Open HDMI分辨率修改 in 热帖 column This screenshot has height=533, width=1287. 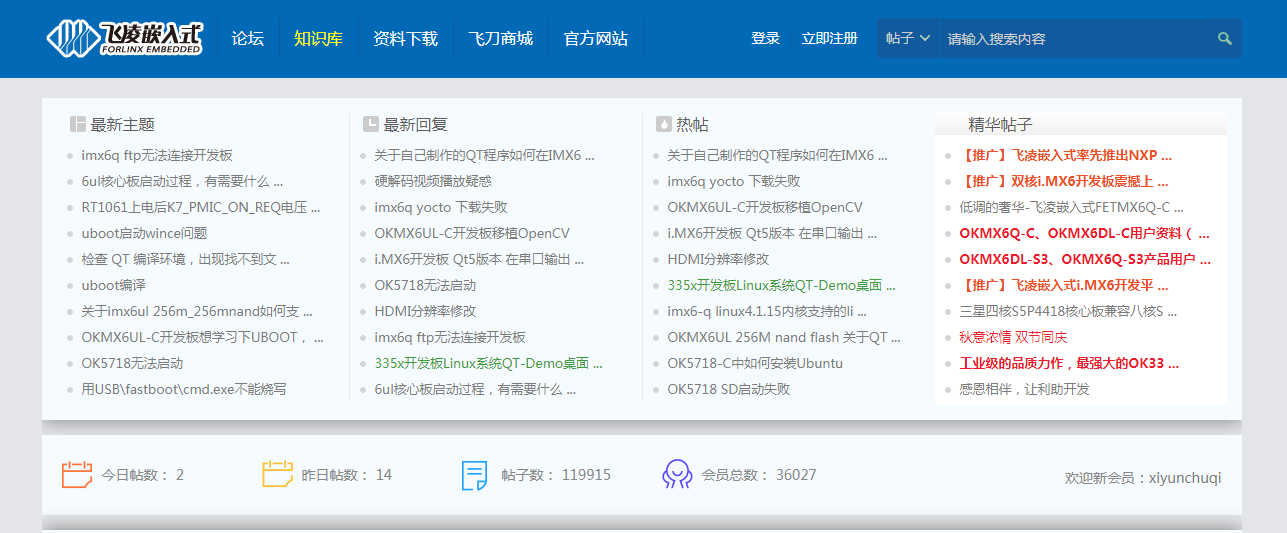coord(718,259)
